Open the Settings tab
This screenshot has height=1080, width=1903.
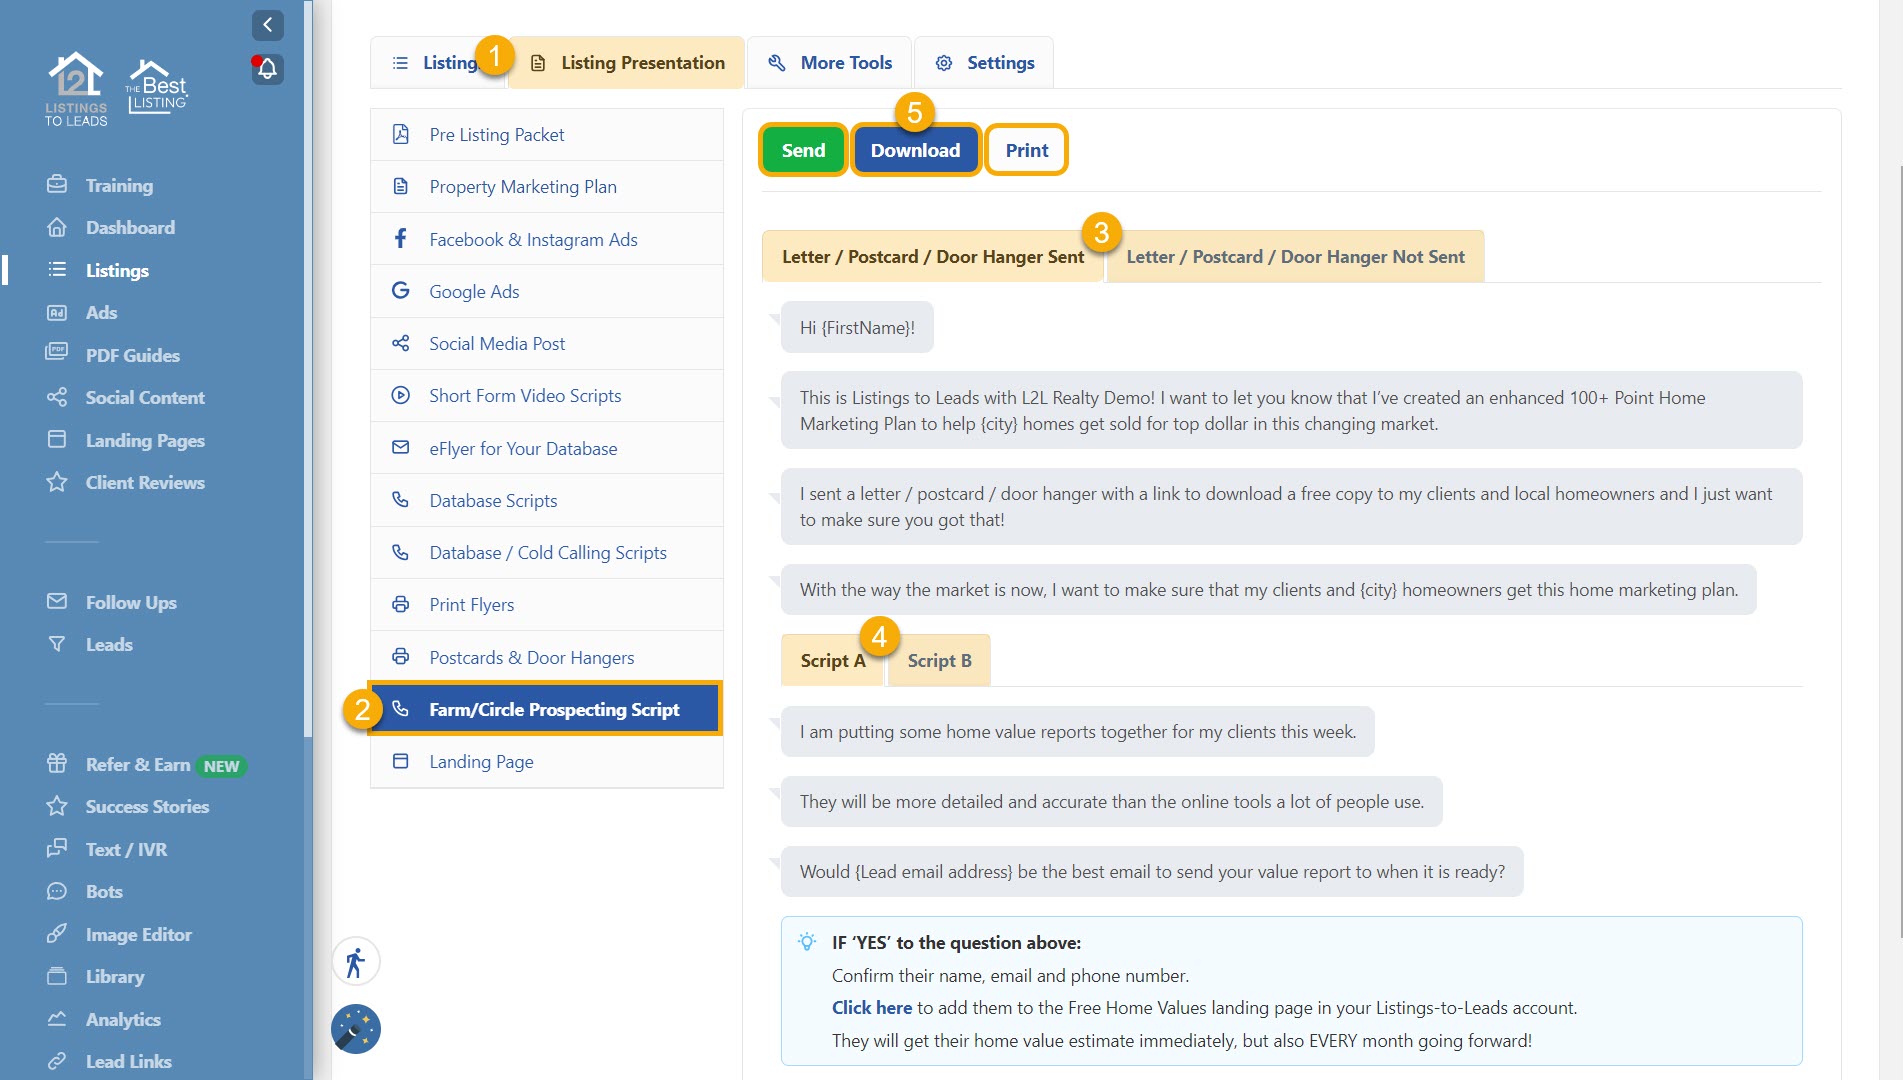[999, 62]
